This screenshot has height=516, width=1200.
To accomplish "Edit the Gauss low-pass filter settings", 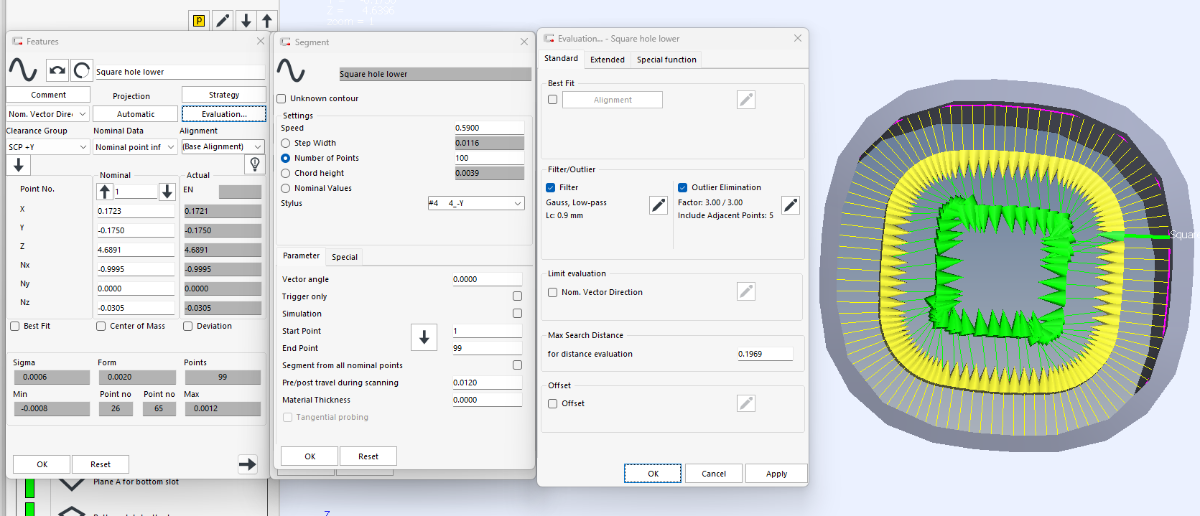I will (x=658, y=205).
